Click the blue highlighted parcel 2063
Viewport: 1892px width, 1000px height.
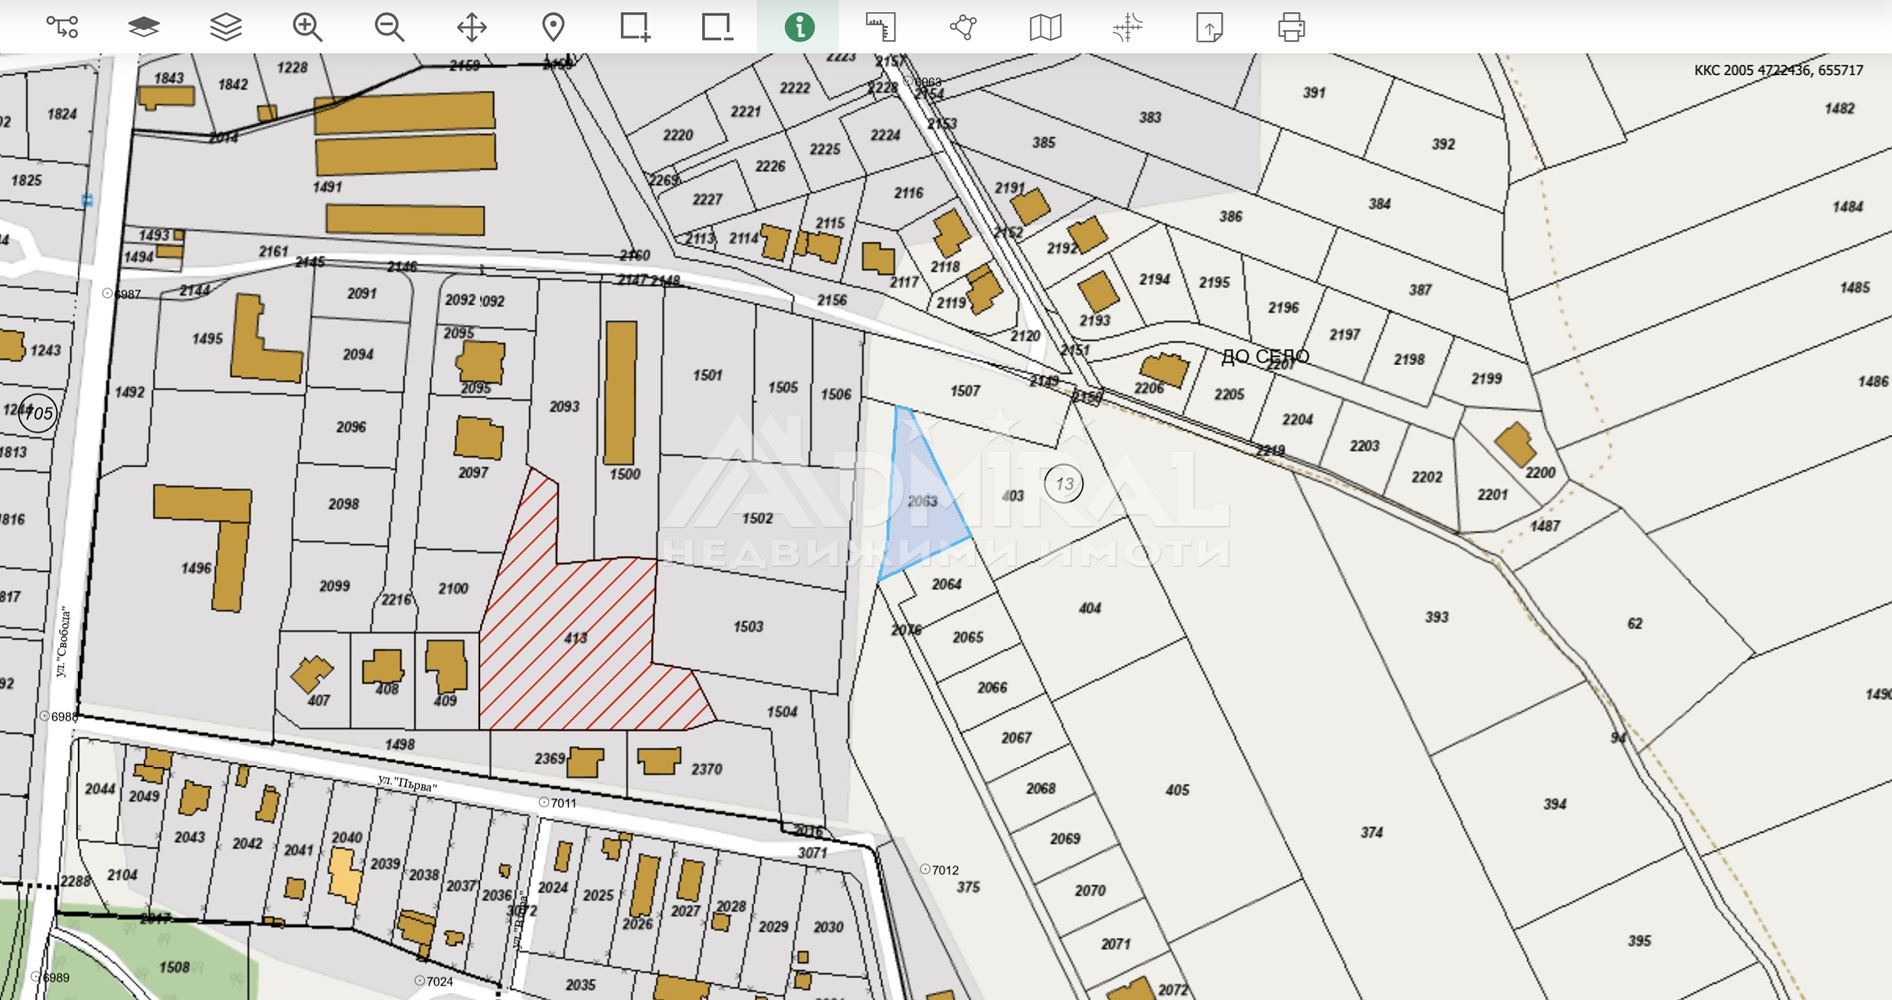(x=922, y=500)
